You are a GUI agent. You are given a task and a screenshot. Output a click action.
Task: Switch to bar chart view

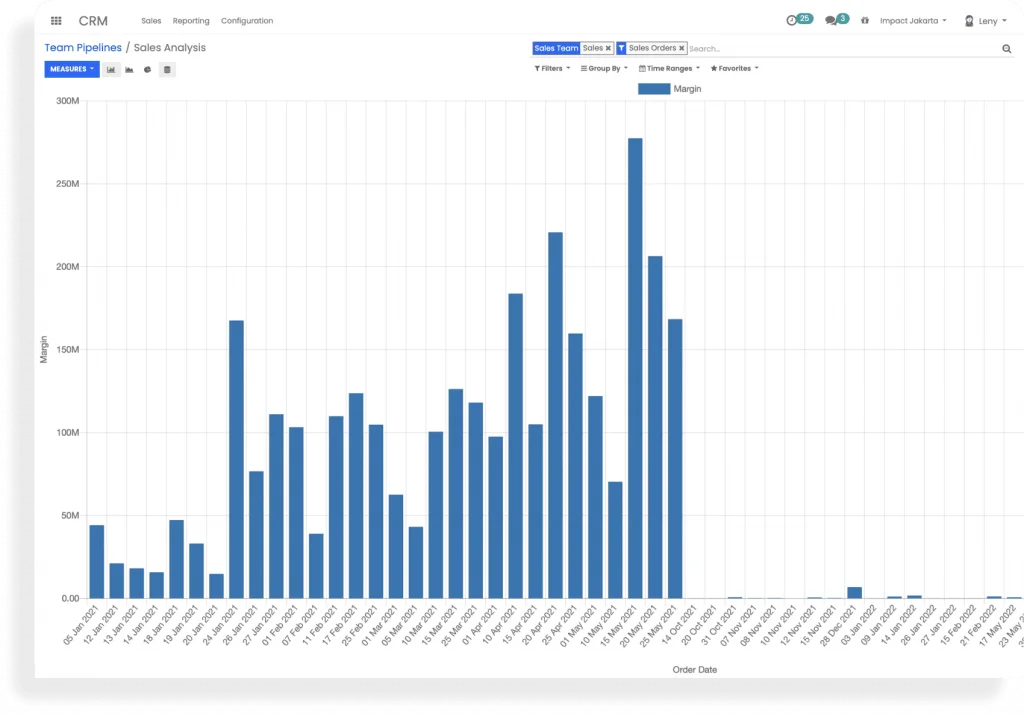pyautogui.click(x=111, y=70)
